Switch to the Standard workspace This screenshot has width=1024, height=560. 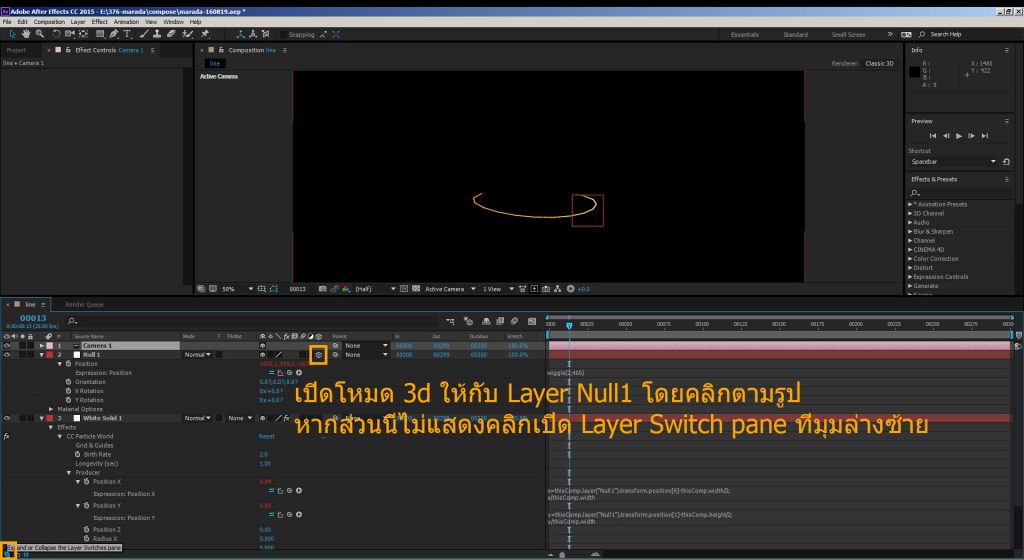pos(795,35)
